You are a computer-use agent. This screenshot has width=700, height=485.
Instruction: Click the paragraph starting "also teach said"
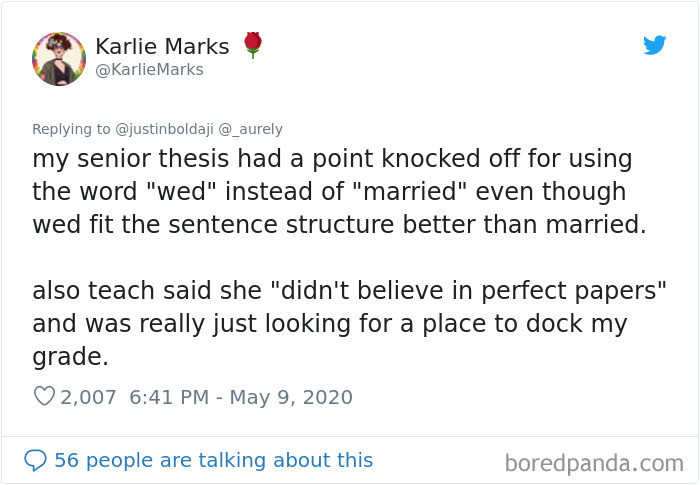[330, 325]
